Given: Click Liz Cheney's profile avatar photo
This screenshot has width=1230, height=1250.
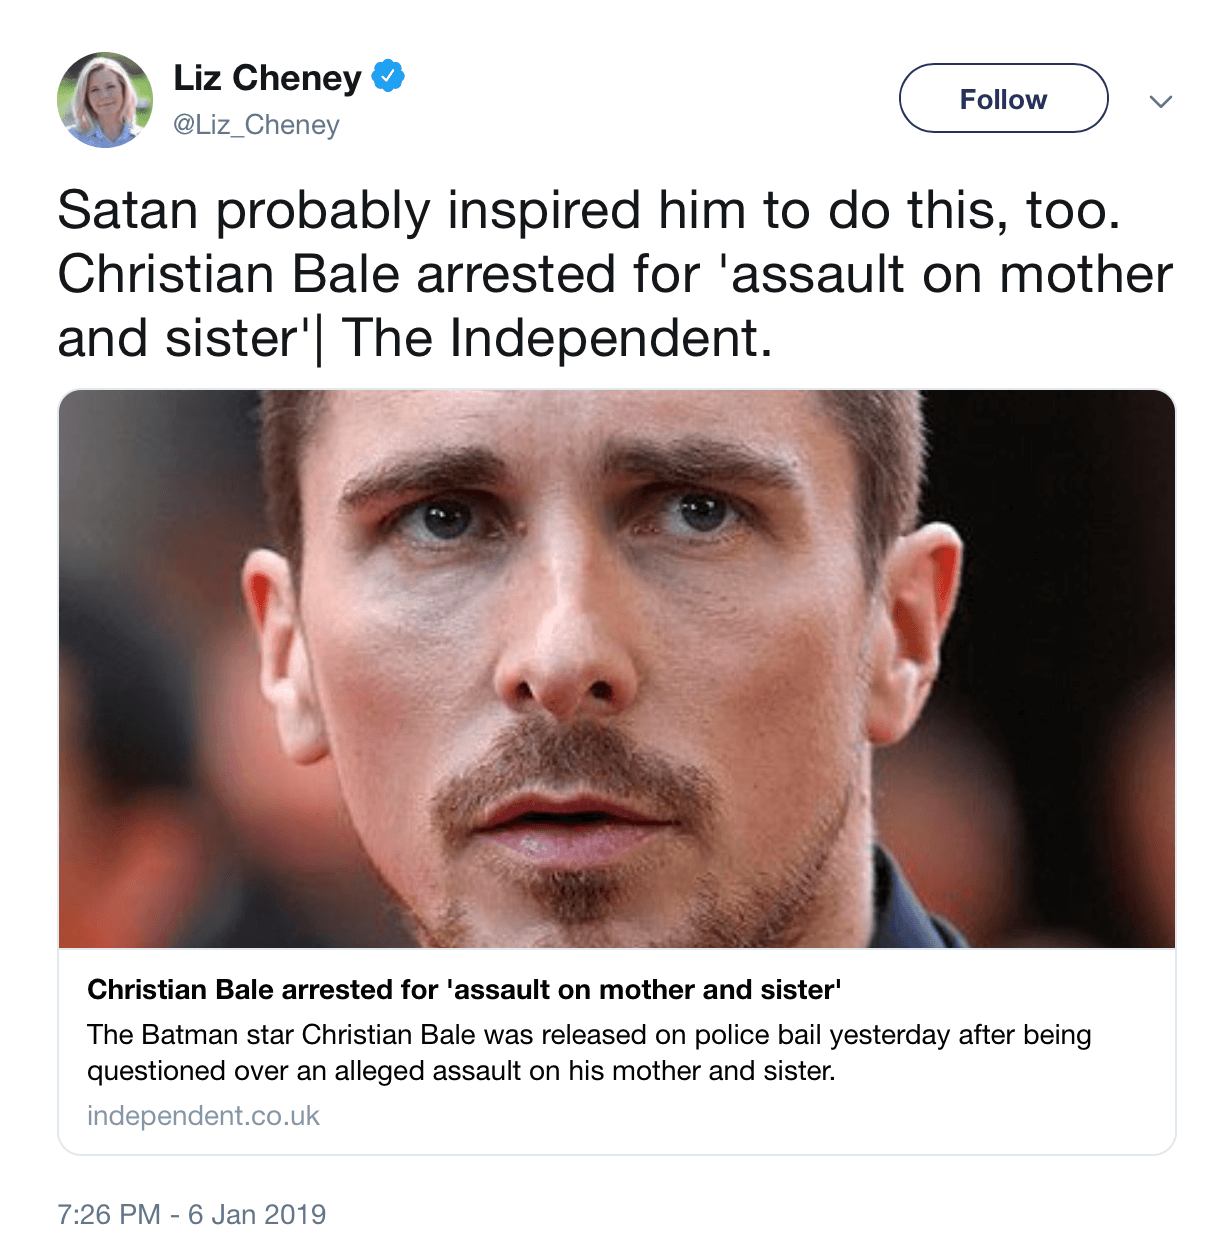Looking at the screenshot, I should 105,100.
